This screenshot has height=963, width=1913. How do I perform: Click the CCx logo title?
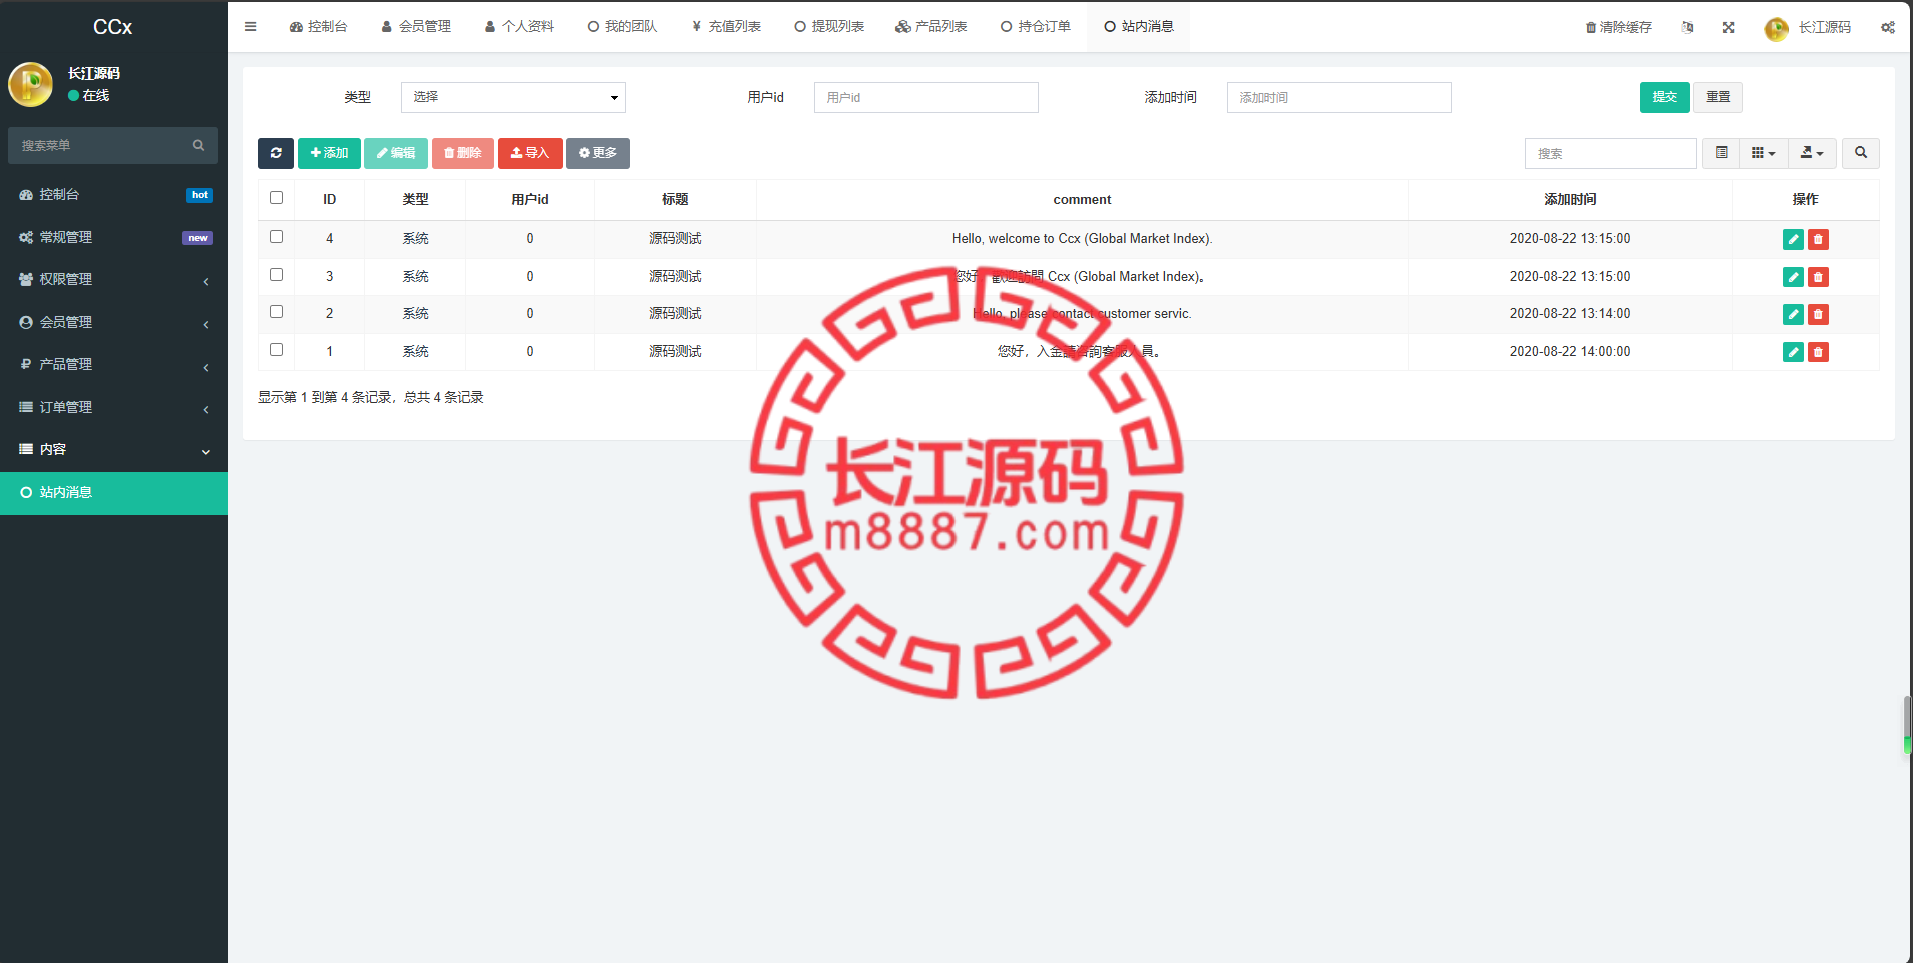coord(113,27)
